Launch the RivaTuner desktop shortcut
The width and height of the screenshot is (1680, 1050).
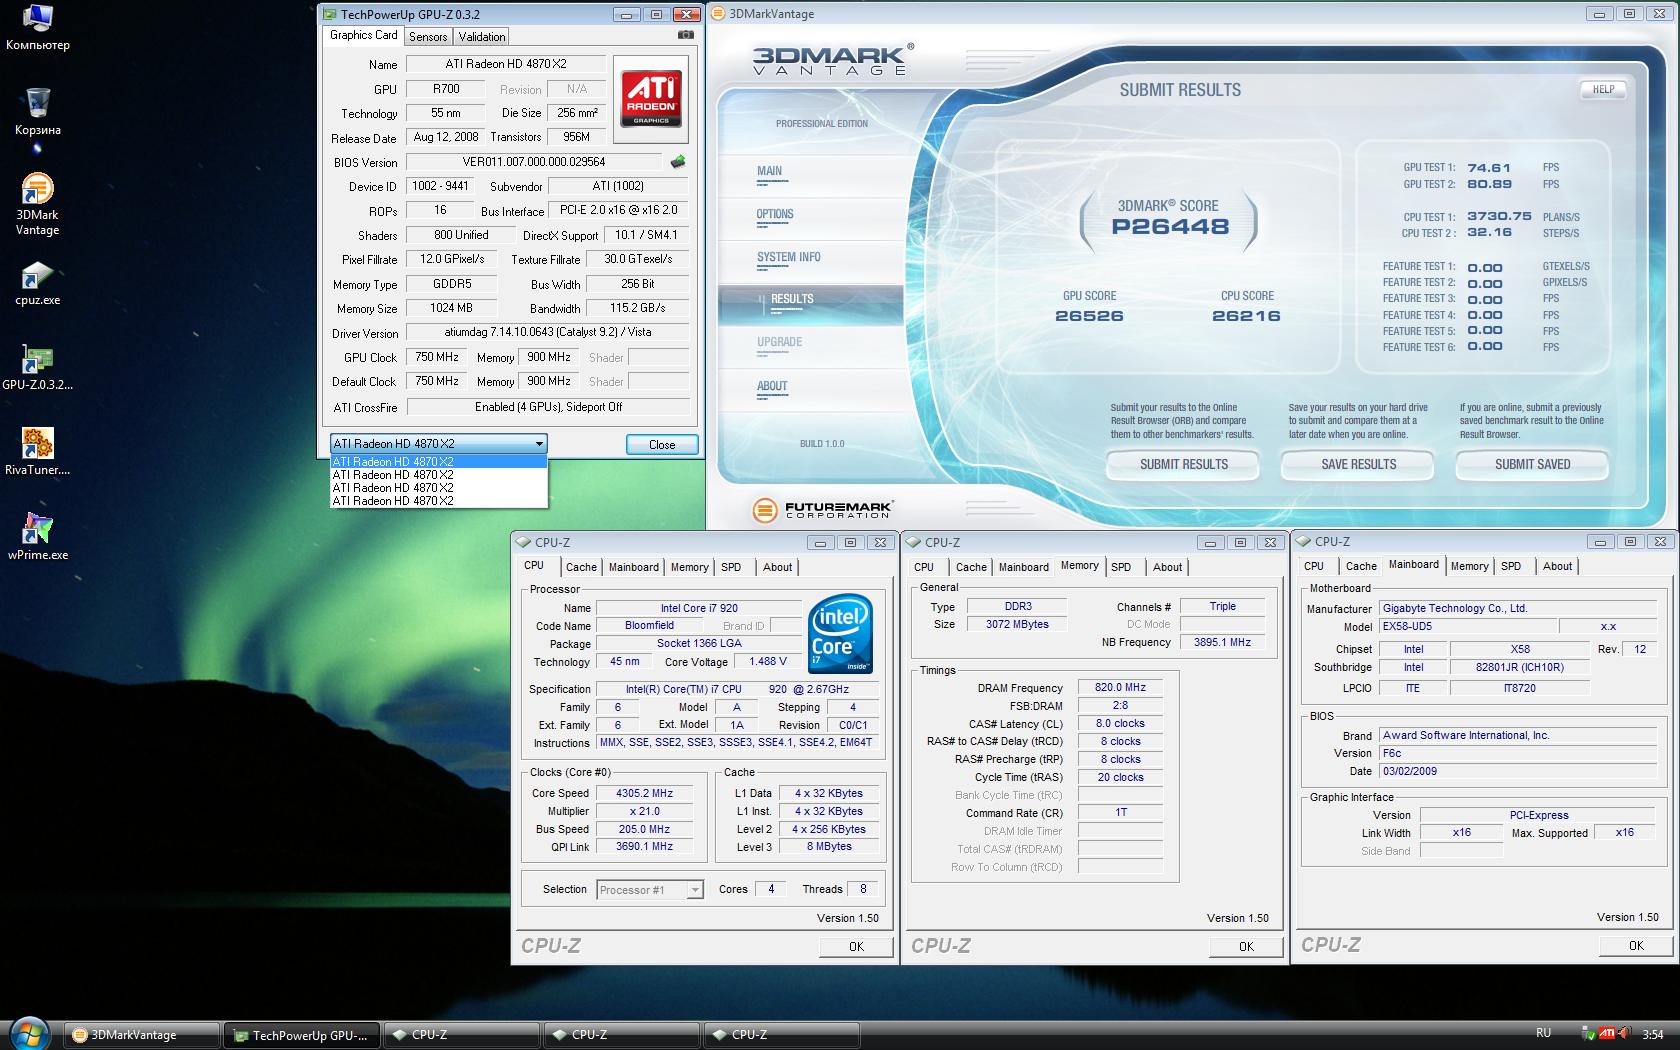pyautogui.click(x=37, y=452)
